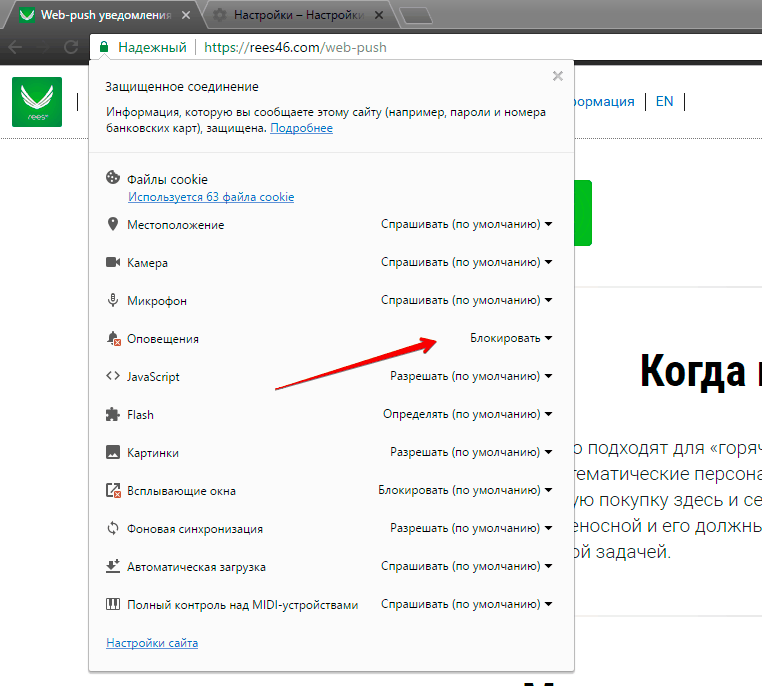Click the Полный контроль над MIDI-устройствами label
The height and width of the screenshot is (686, 762).
(x=242, y=605)
